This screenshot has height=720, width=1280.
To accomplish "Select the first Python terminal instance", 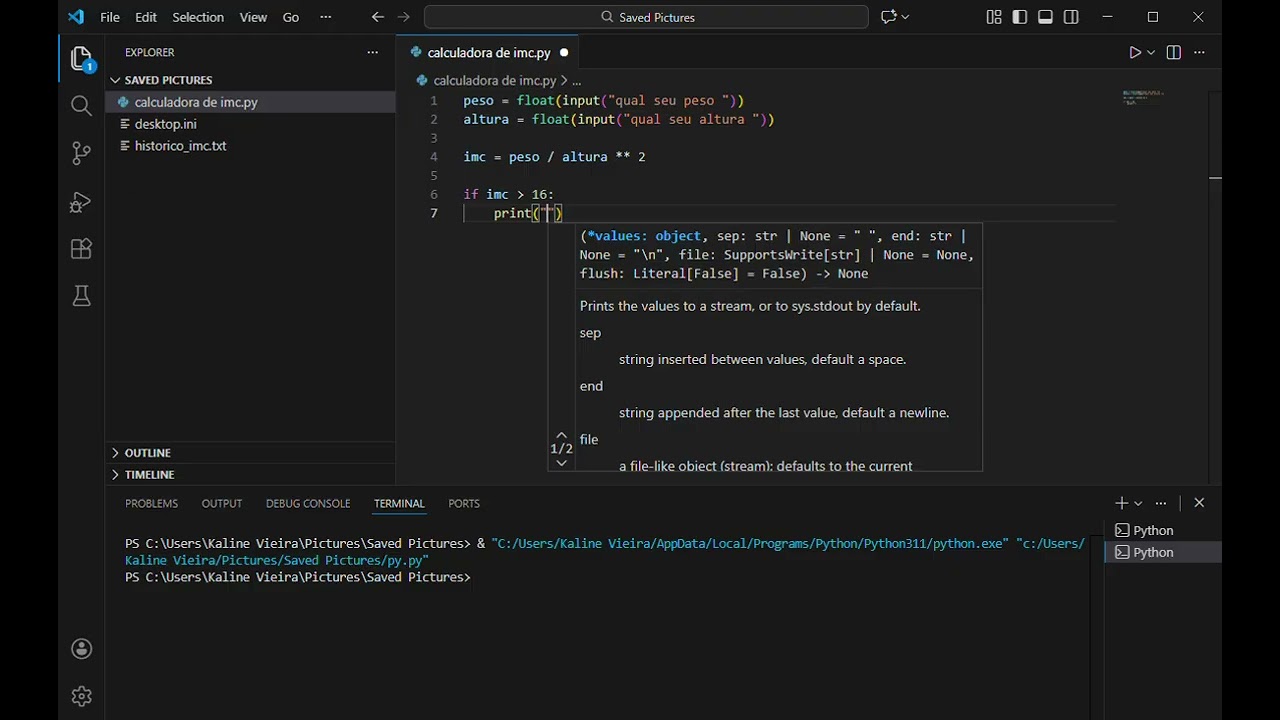I will point(1163,530).
